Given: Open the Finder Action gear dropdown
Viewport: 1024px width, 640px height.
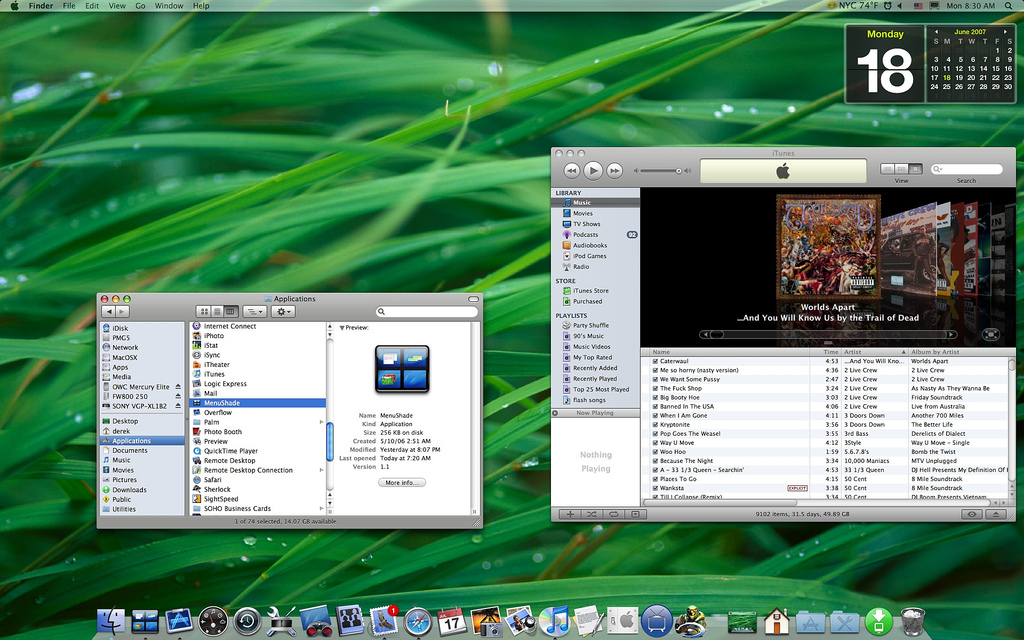Looking at the screenshot, I should click(x=283, y=312).
